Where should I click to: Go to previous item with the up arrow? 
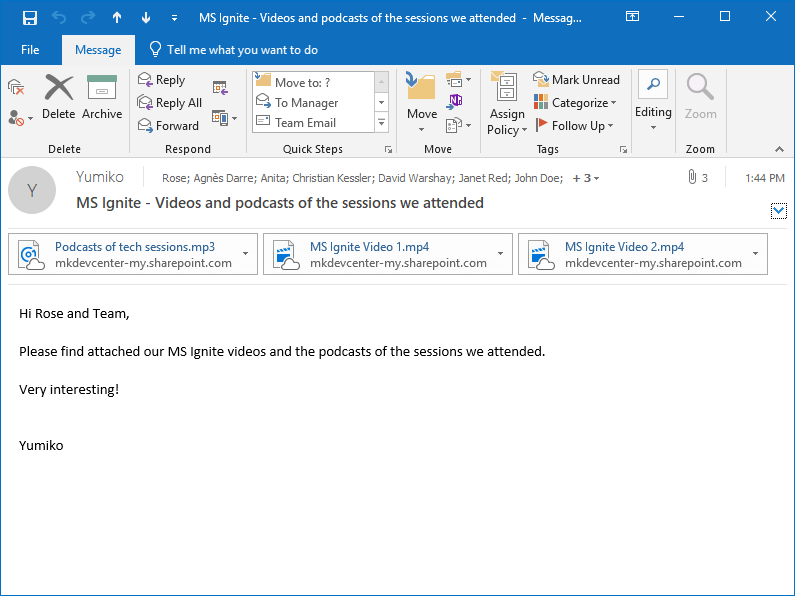(x=117, y=18)
